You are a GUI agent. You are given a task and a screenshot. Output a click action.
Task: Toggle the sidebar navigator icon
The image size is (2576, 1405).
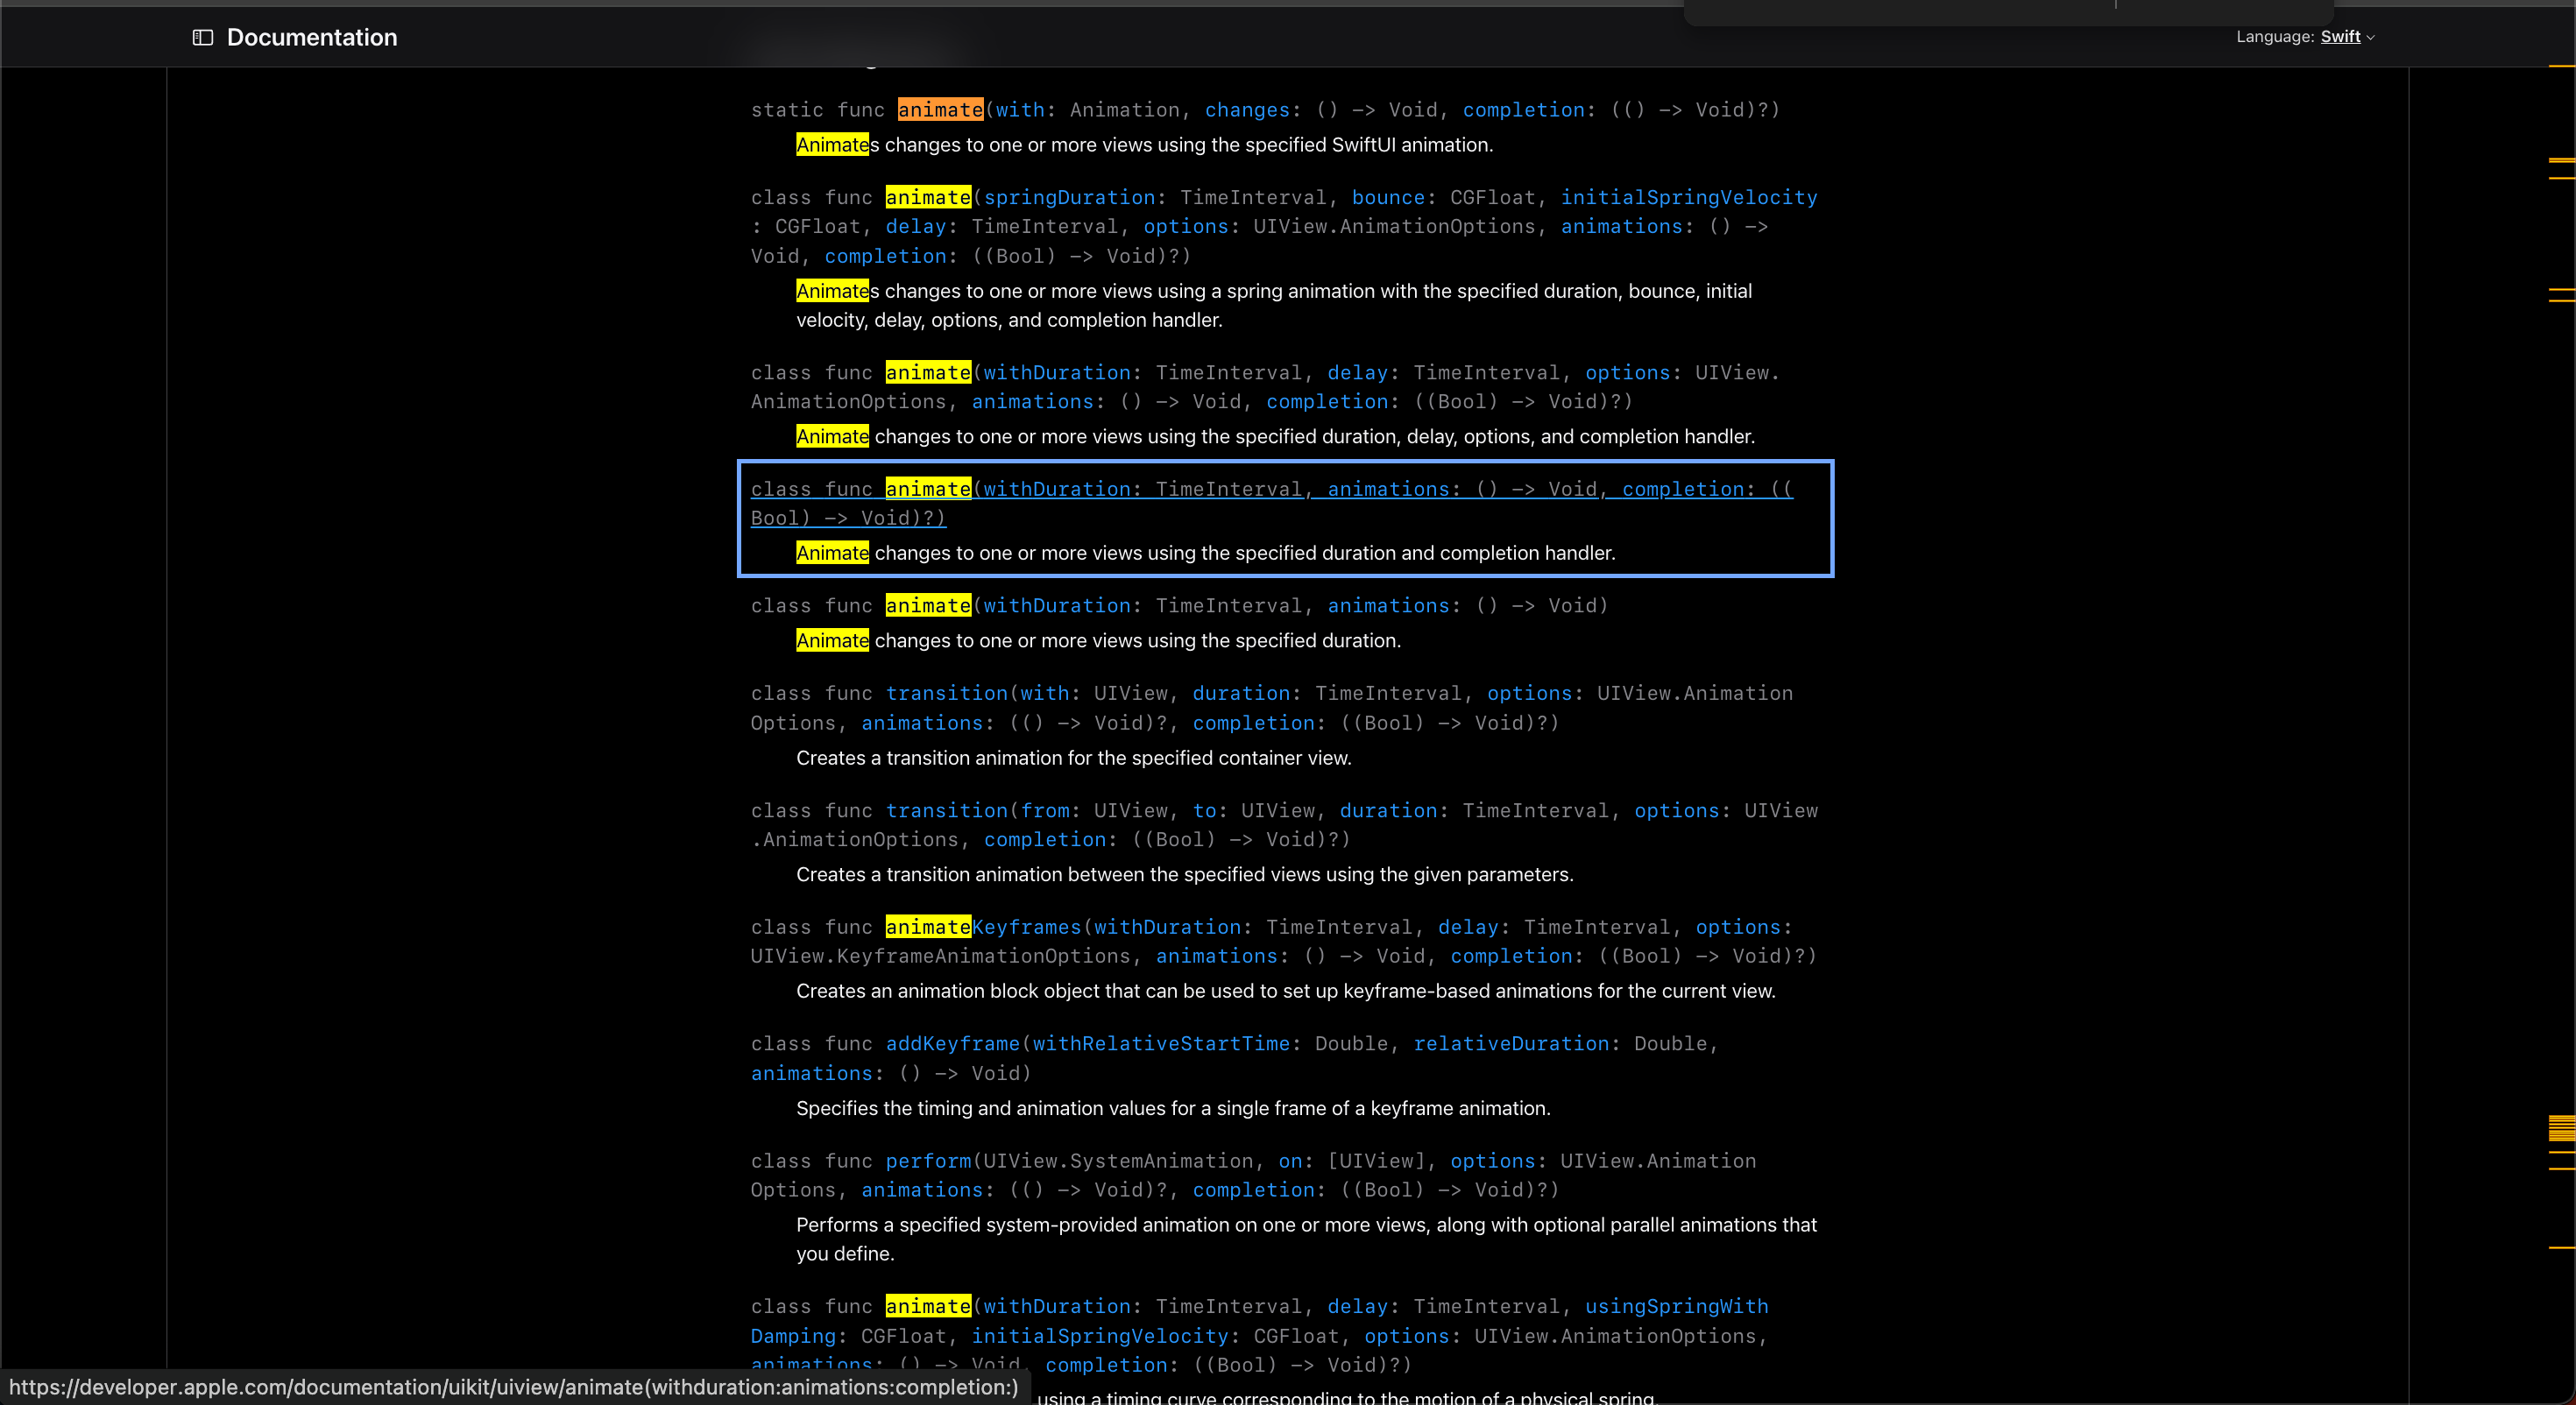(203, 37)
